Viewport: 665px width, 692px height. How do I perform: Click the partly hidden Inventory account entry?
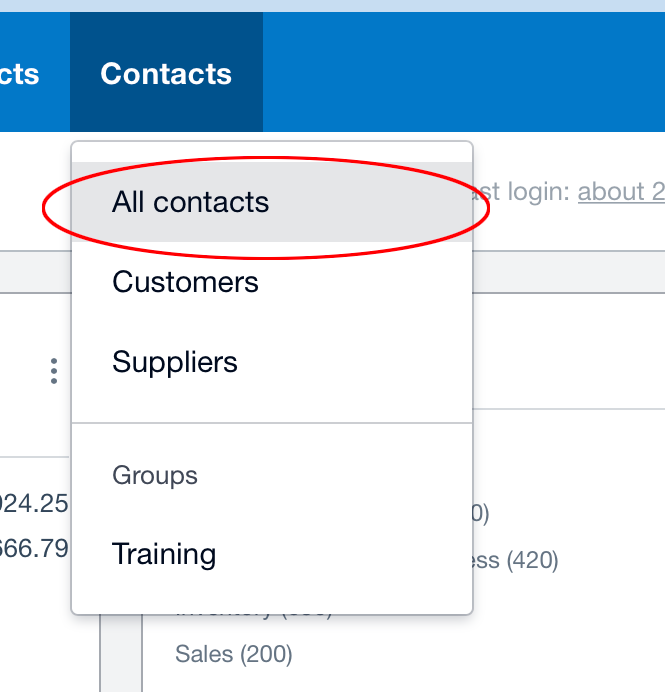click(x=253, y=612)
